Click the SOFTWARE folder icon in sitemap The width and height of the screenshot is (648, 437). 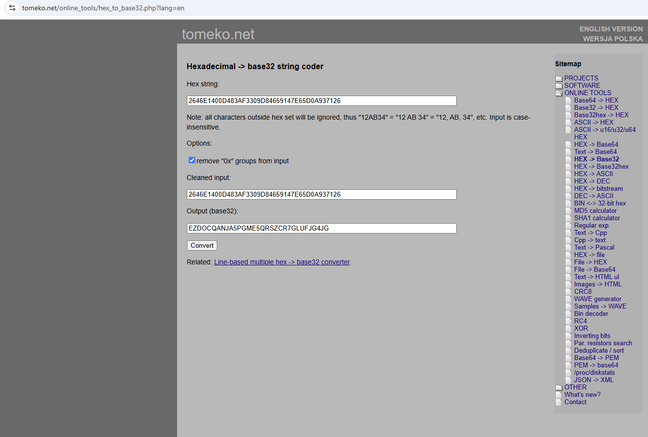pyautogui.click(x=559, y=86)
